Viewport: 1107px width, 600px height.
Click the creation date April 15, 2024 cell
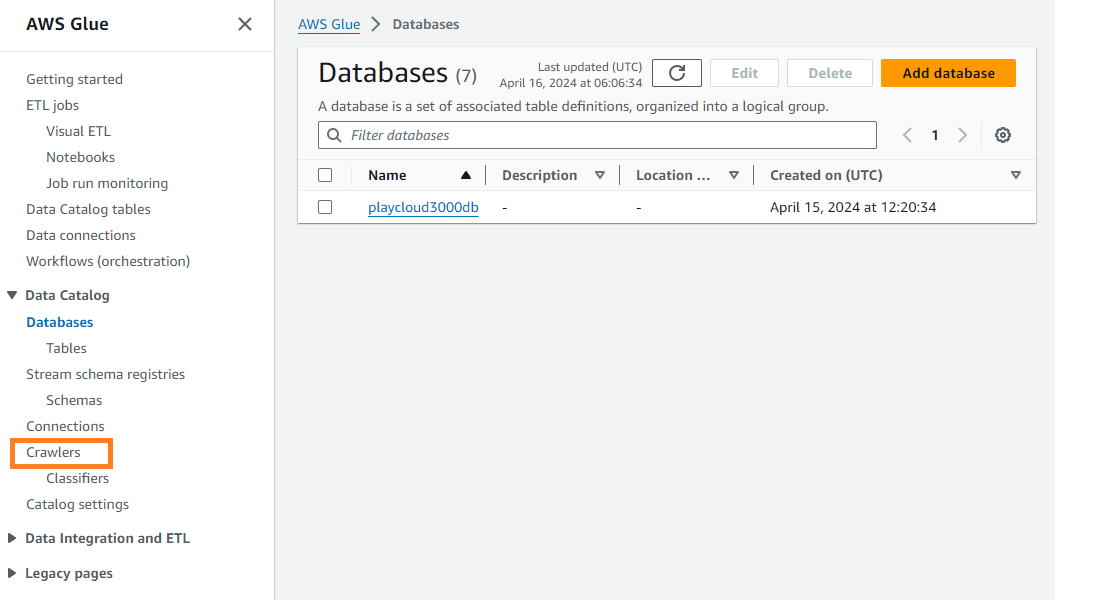point(853,208)
